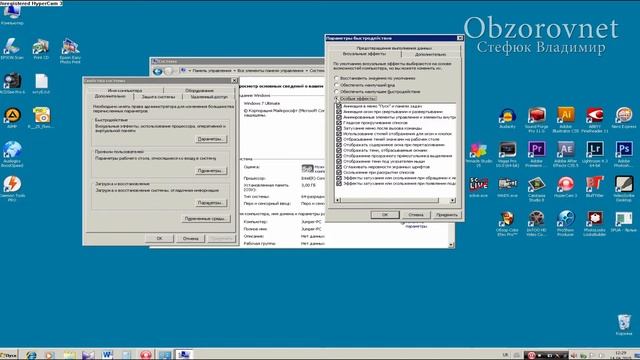The height and width of the screenshot is (360, 640).
Task: Open performance Settings button in system properties
Action: pos(211,139)
